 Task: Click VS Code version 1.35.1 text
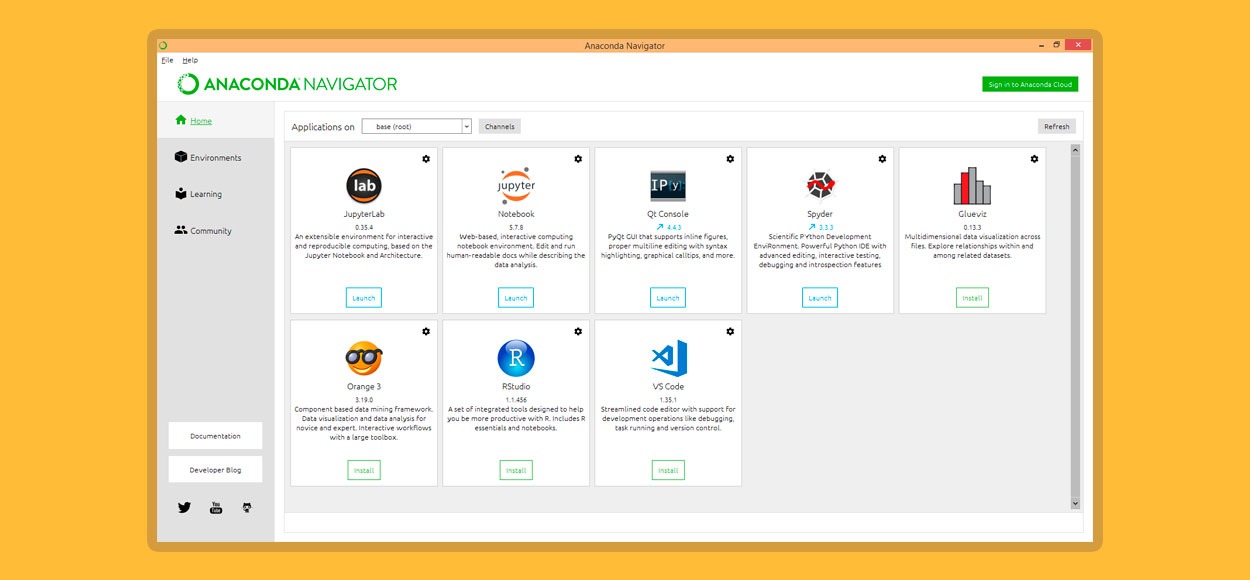tap(668, 399)
